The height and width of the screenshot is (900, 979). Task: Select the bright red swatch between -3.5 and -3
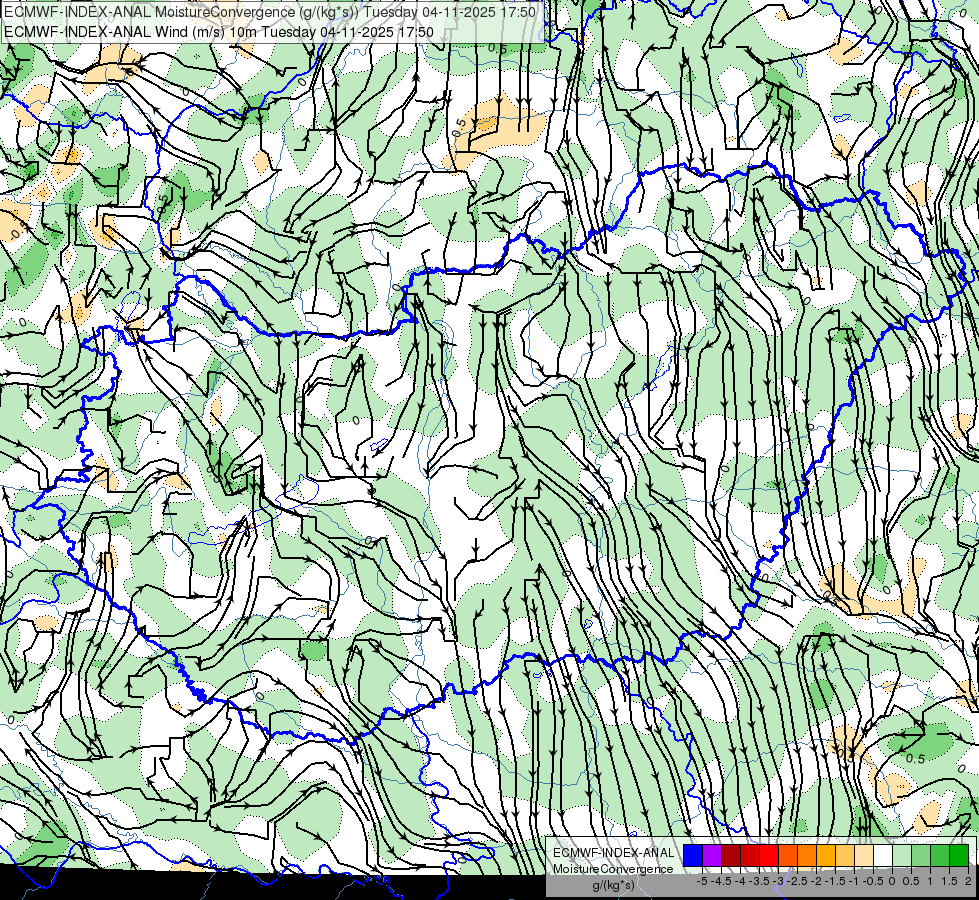coord(769,855)
